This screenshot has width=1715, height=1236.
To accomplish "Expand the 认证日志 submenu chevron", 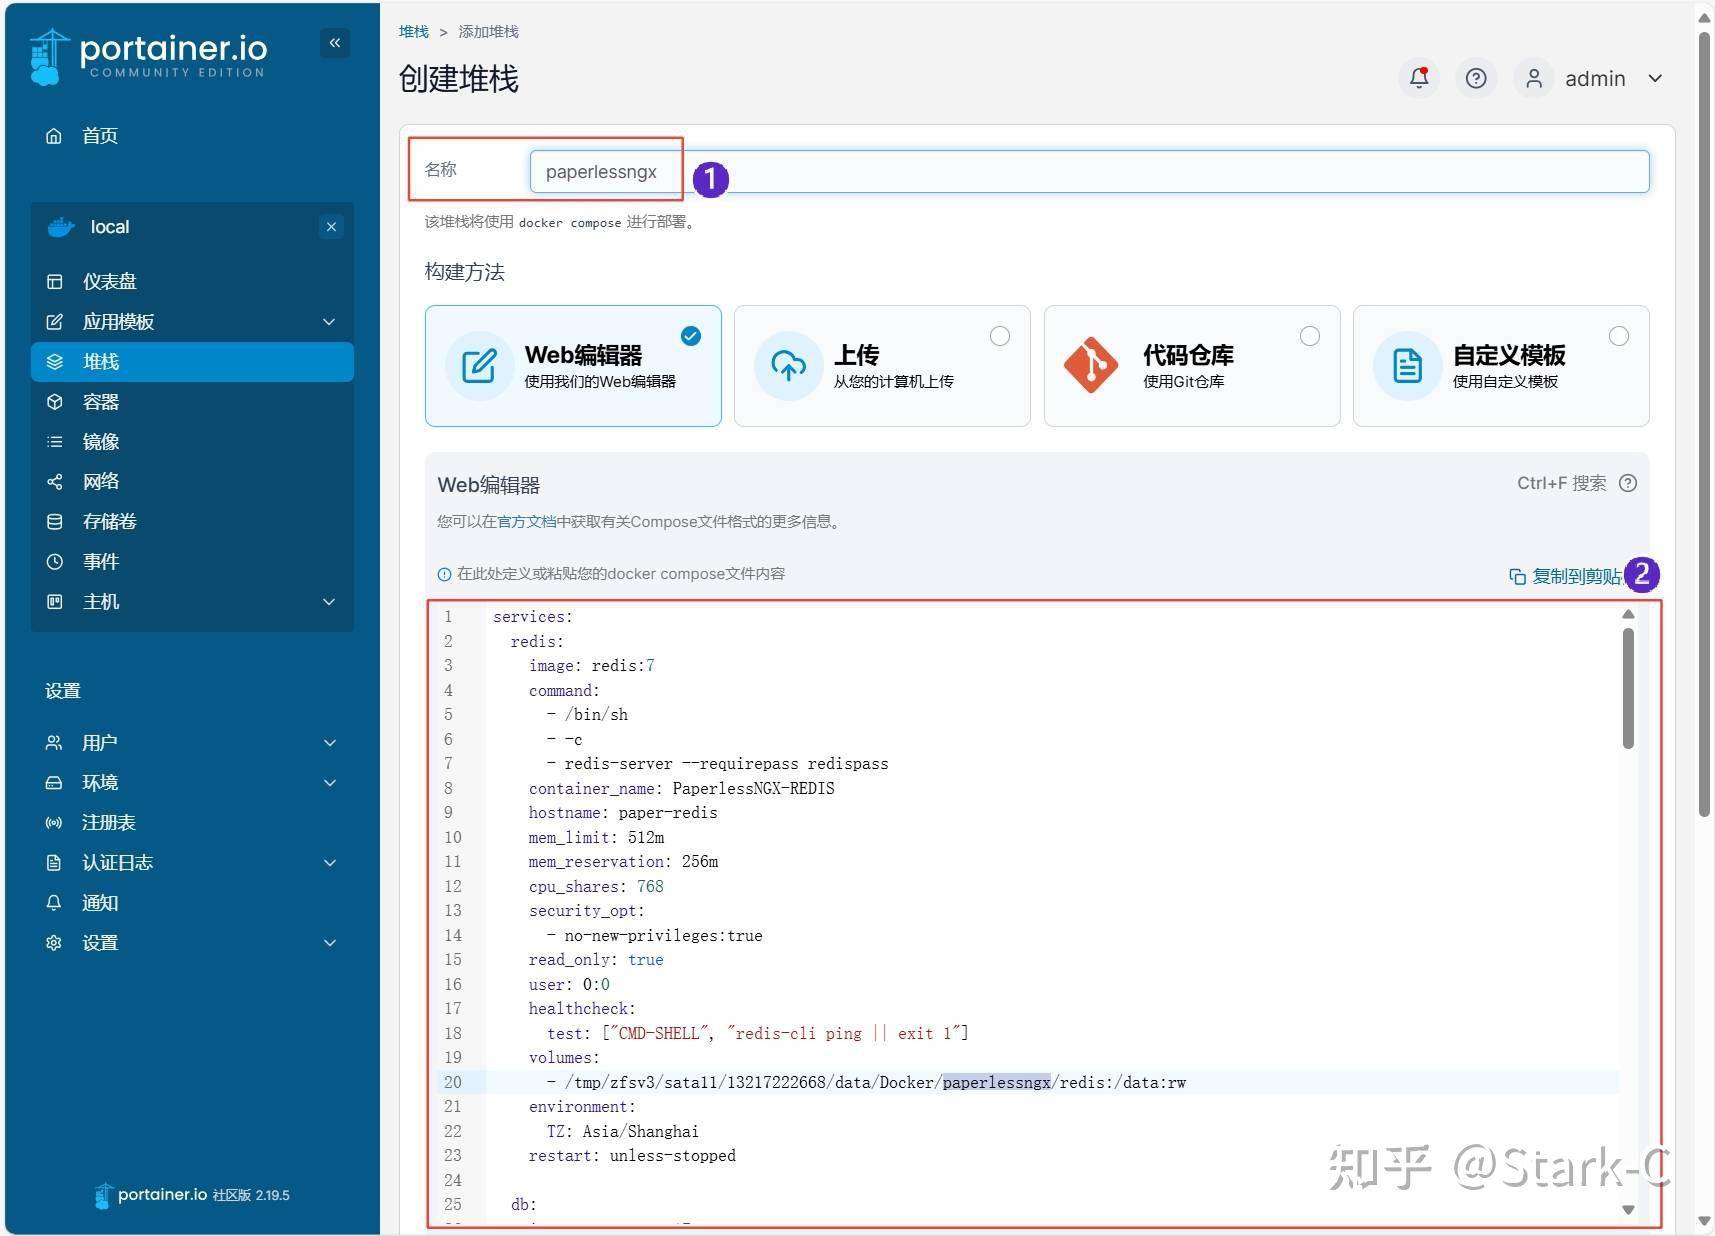I will click(x=330, y=863).
